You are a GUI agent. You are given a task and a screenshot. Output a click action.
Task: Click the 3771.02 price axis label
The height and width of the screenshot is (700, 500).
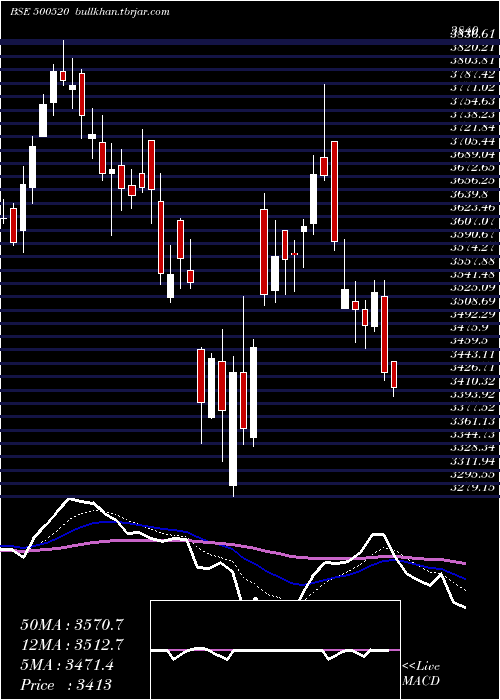[x=472, y=87]
